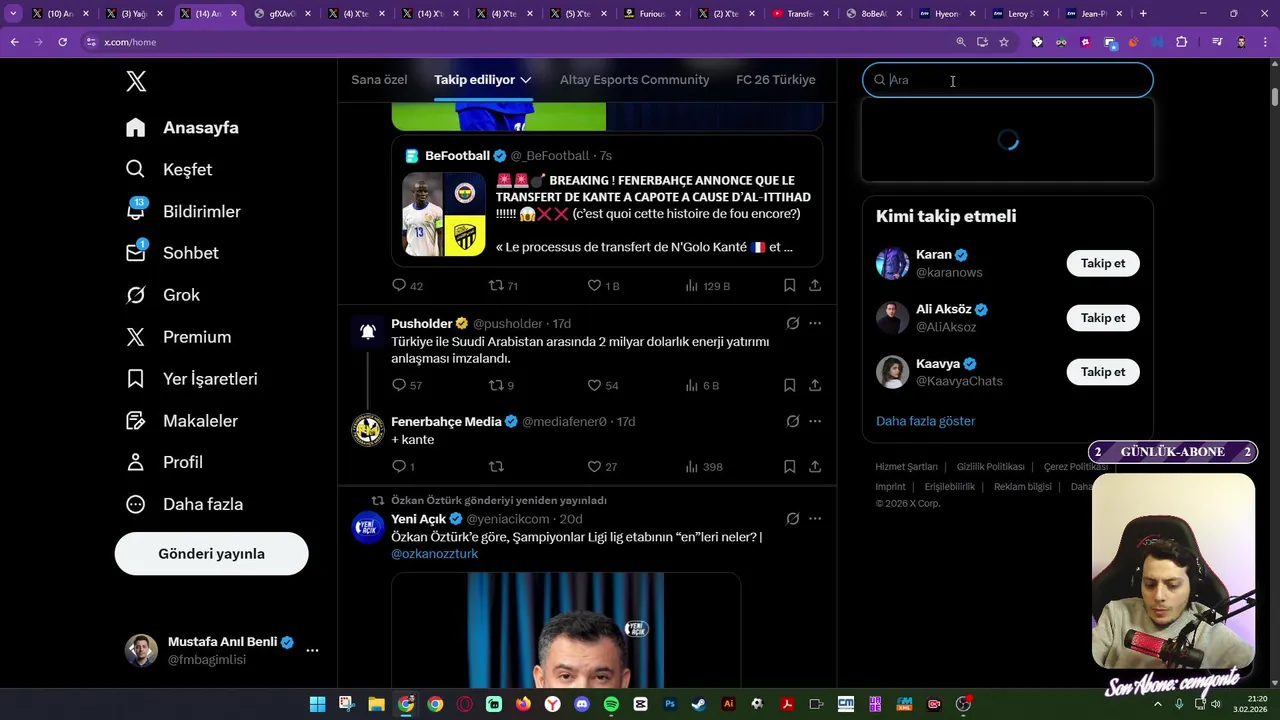Open Makaleler articles
This screenshot has height=720, width=1280.
[182, 421]
